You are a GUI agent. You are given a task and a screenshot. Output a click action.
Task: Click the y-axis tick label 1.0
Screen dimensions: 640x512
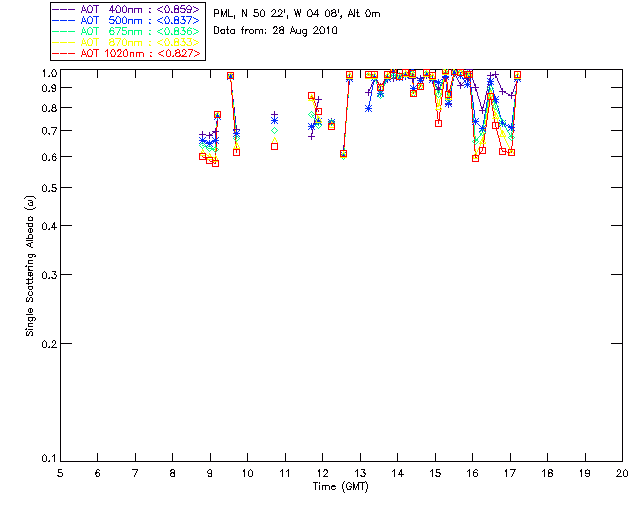pyautogui.click(x=45, y=74)
